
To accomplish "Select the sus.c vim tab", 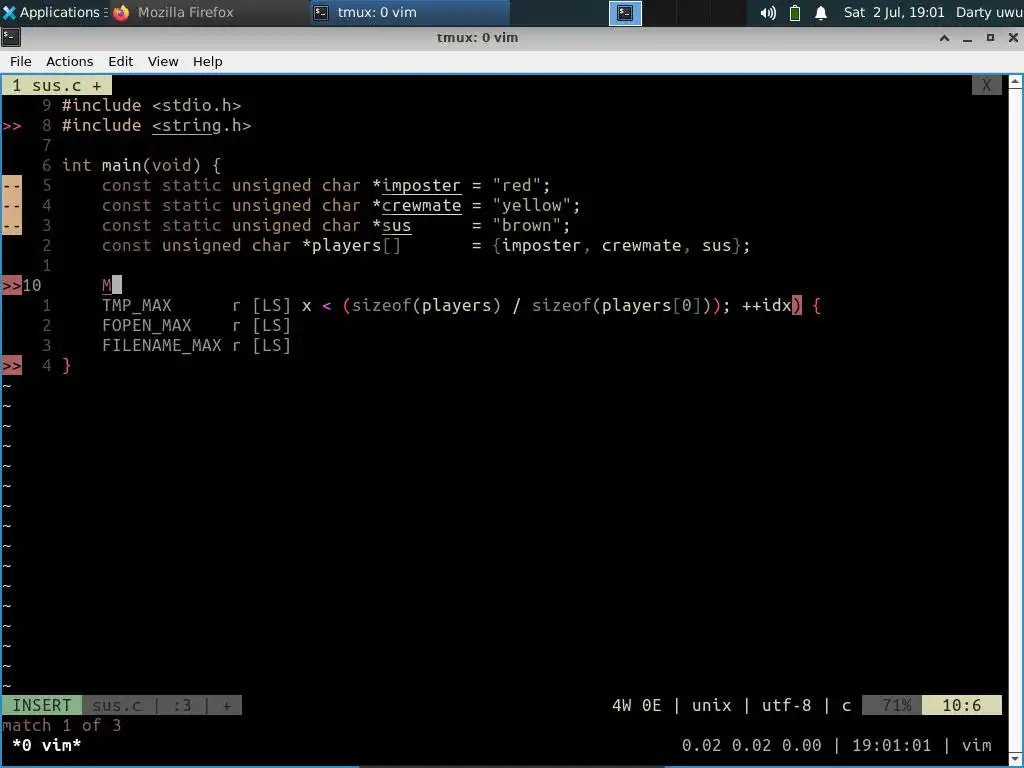I will coord(57,86).
